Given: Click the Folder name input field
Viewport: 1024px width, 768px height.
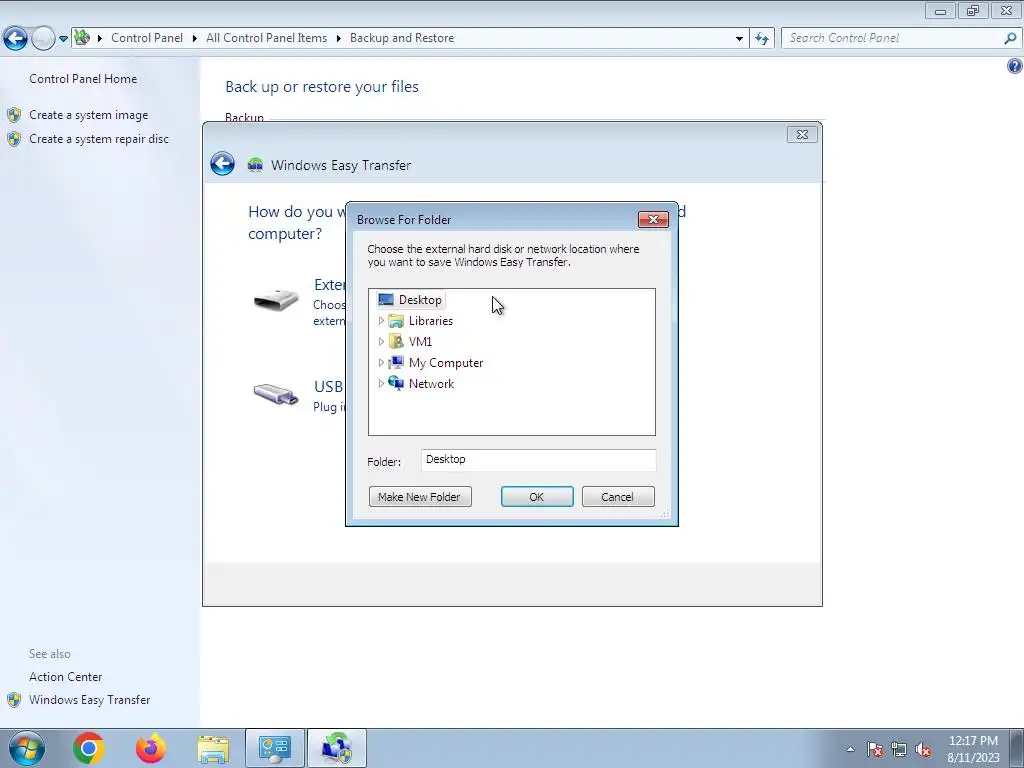Looking at the screenshot, I should click(538, 460).
